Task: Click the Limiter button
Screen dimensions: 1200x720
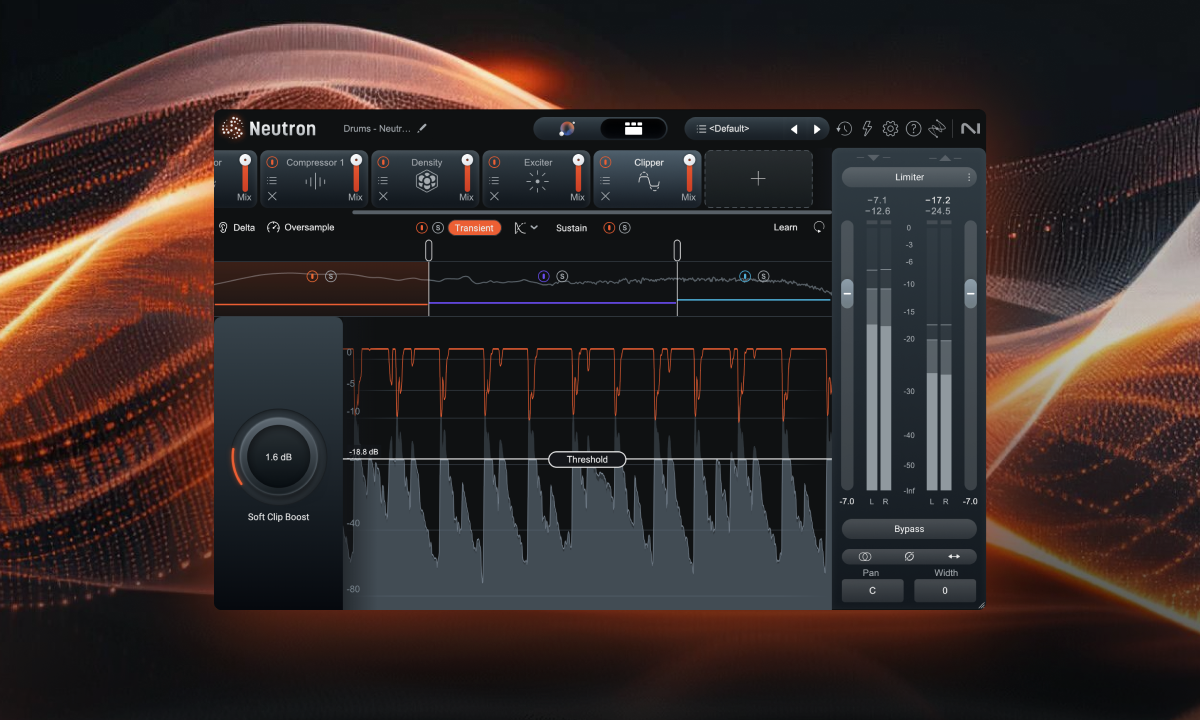Action: pyautogui.click(x=909, y=177)
